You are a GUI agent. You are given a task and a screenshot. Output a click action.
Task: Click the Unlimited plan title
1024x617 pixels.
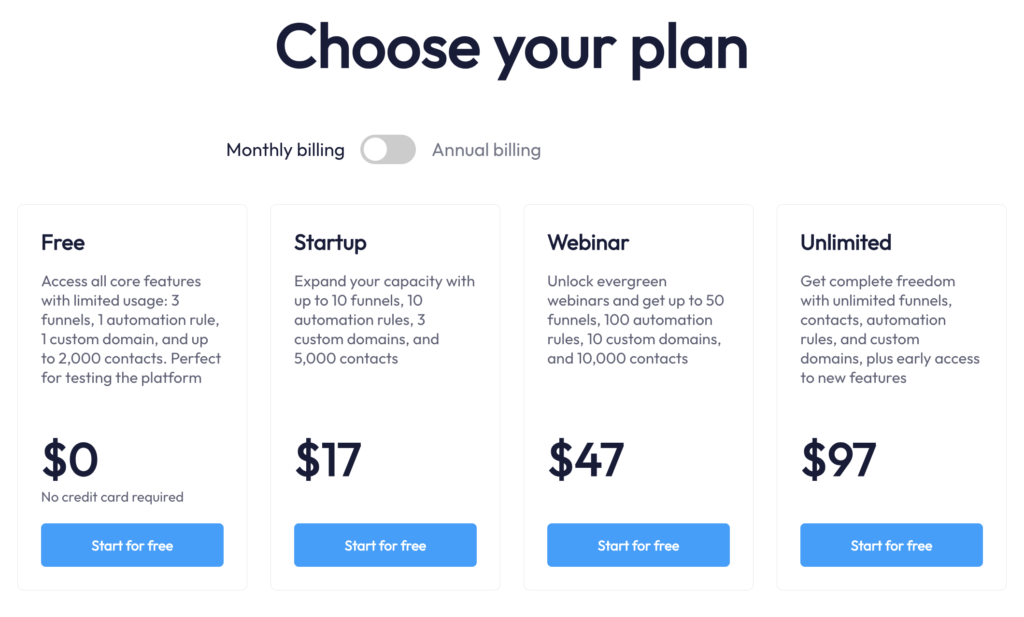coord(845,242)
